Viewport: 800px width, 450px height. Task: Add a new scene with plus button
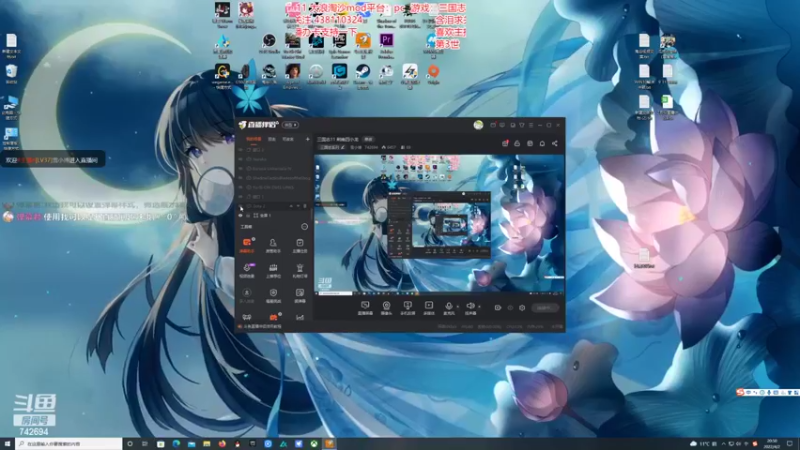point(307,139)
